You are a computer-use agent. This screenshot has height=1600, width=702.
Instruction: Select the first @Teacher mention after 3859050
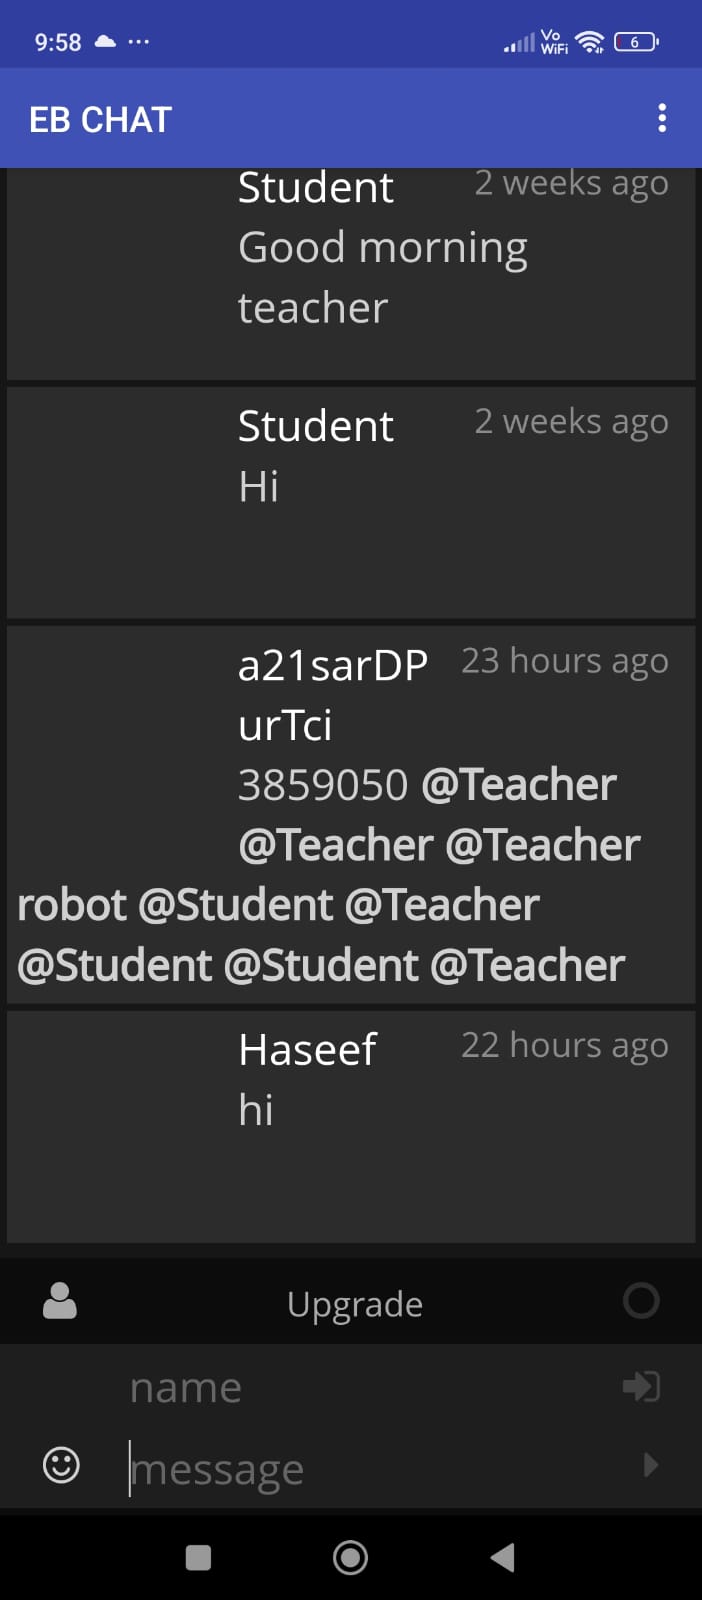(519, 785)
